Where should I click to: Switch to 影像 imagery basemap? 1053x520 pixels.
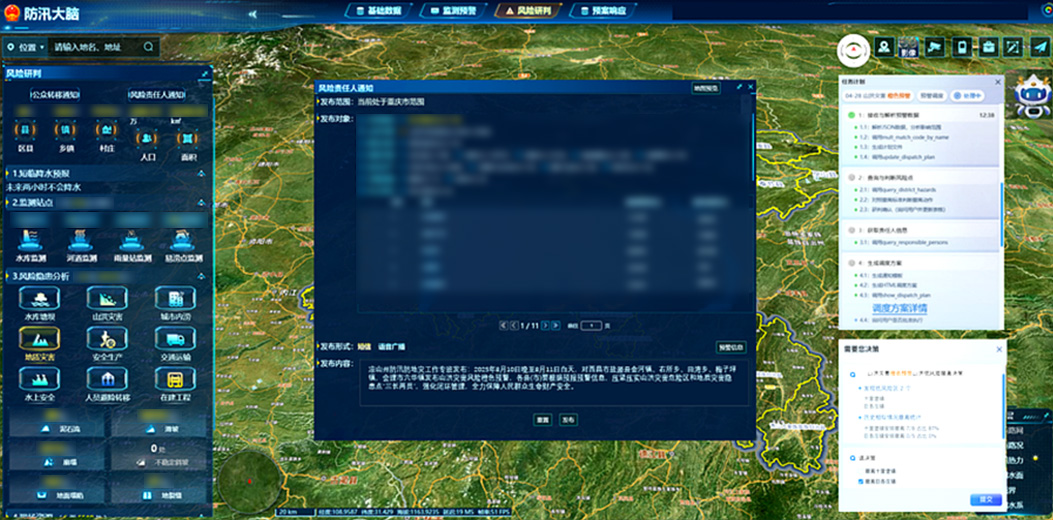click(909, 46)
